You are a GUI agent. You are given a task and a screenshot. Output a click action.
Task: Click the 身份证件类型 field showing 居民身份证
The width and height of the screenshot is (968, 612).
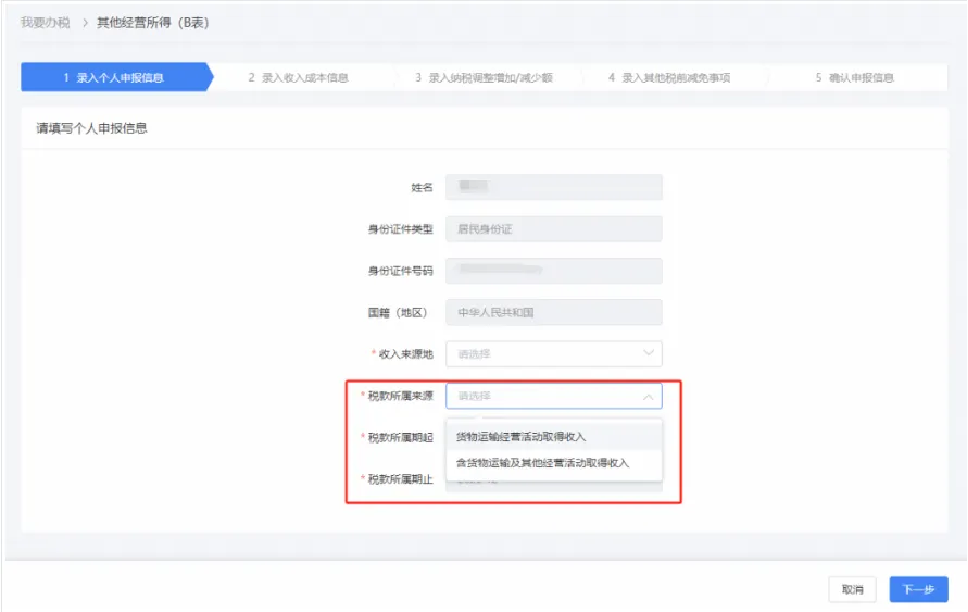(x=555, y=228)
